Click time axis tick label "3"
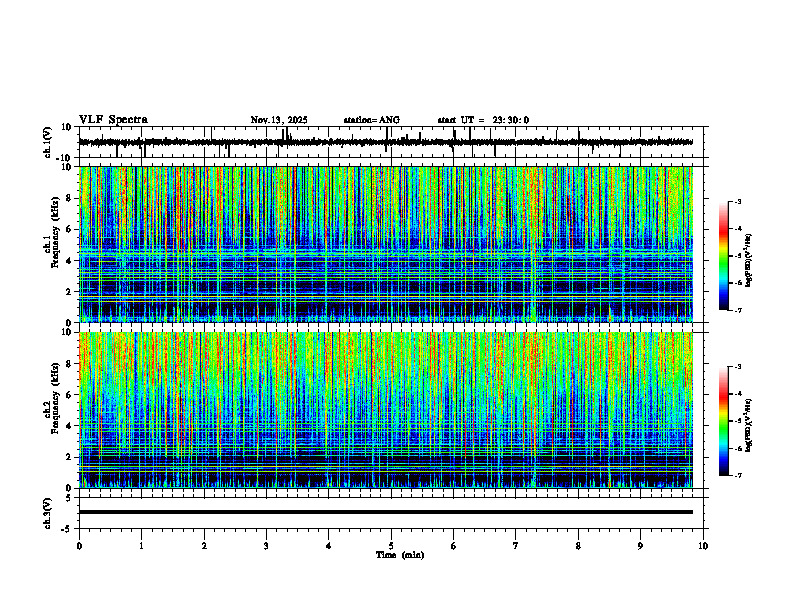 266,546
